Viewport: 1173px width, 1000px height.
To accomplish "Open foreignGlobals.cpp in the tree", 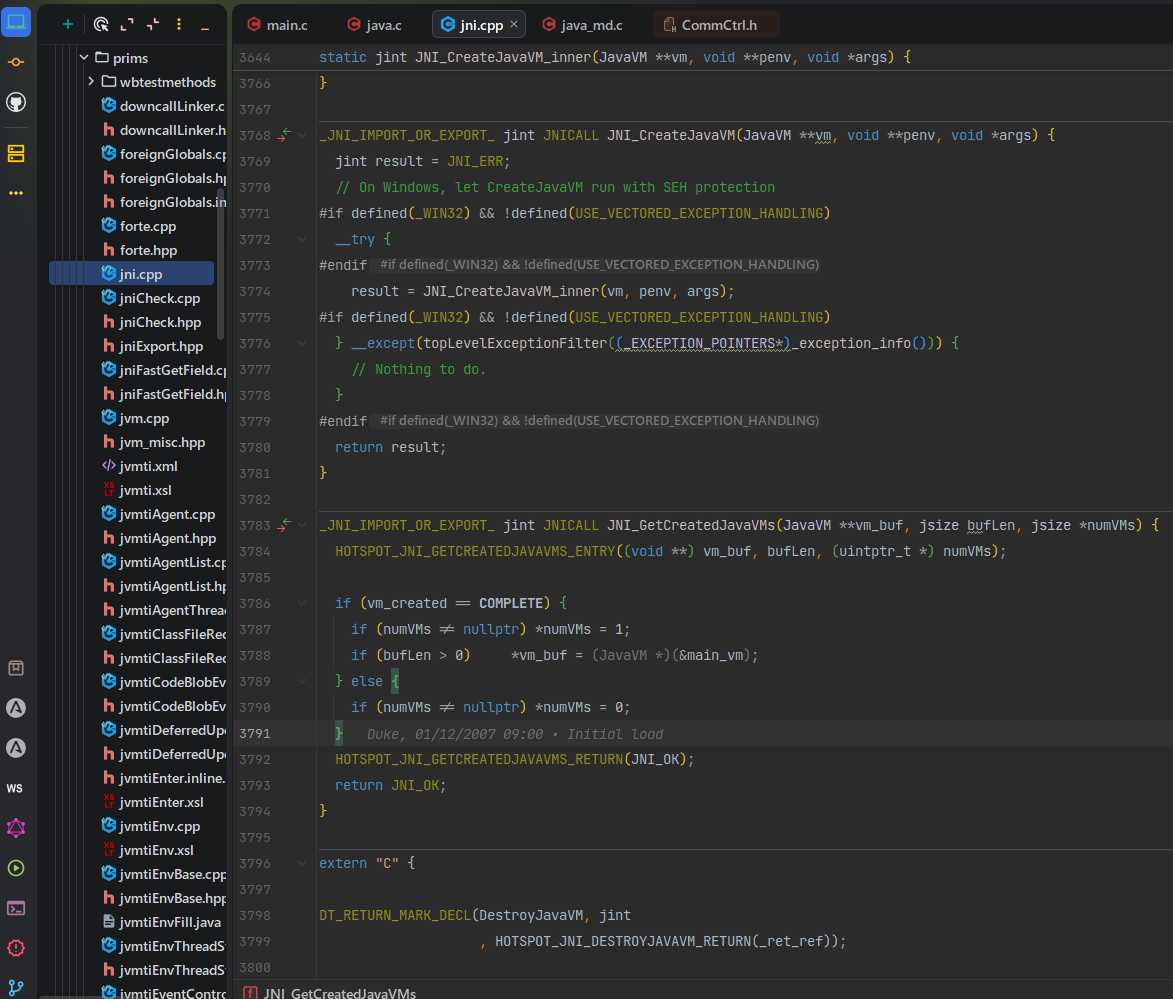I will pyautogui.click(x=162, y=154).
